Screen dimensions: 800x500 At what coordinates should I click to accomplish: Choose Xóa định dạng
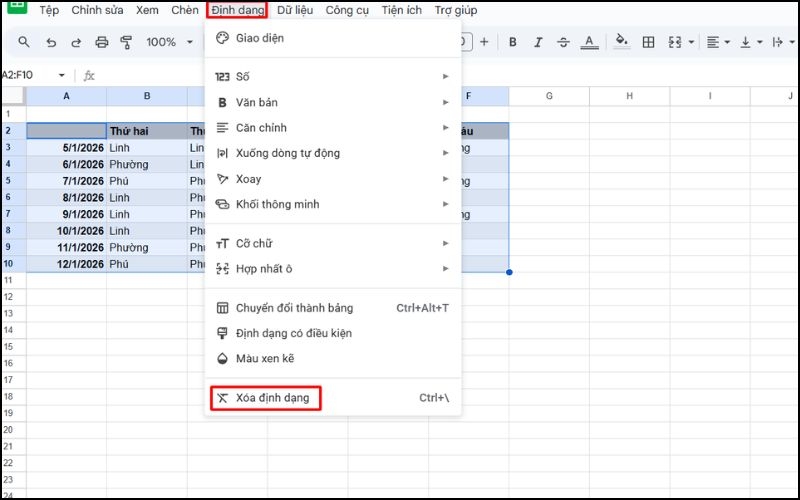click(333, 398)
